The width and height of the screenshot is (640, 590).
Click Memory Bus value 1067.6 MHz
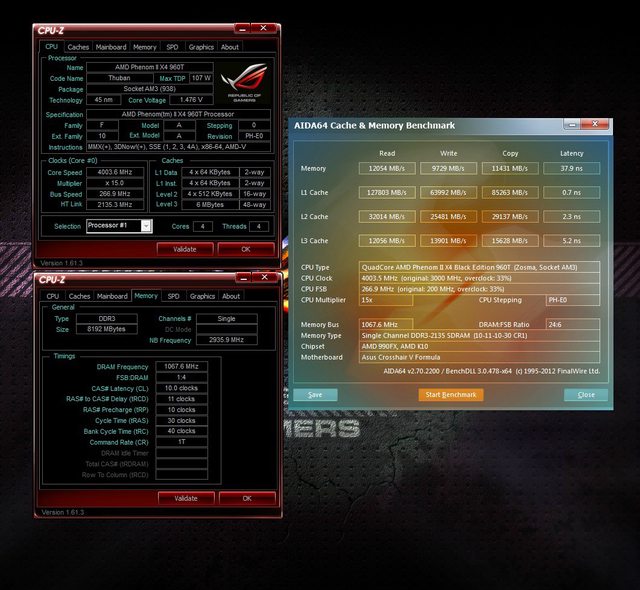coord(386,324)
